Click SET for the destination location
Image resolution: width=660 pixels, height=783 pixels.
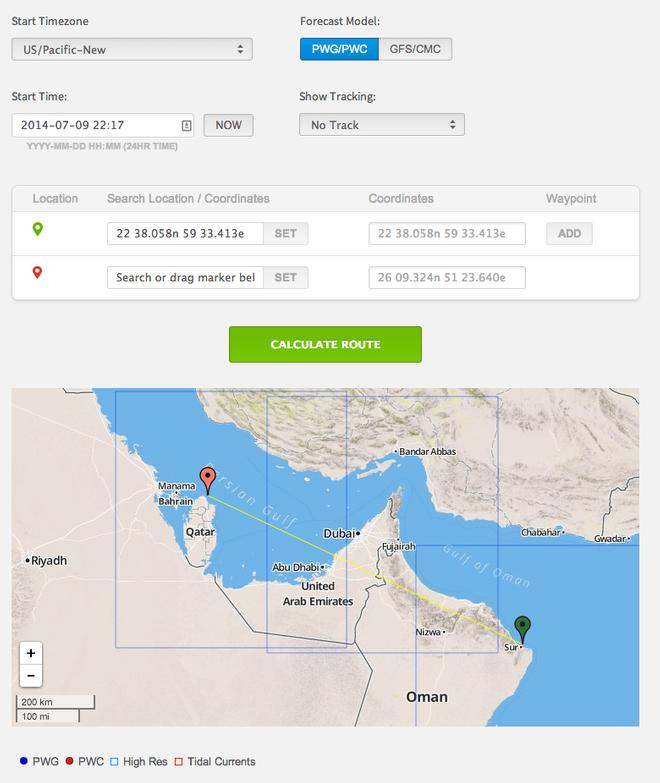click(x=286, y=278)
